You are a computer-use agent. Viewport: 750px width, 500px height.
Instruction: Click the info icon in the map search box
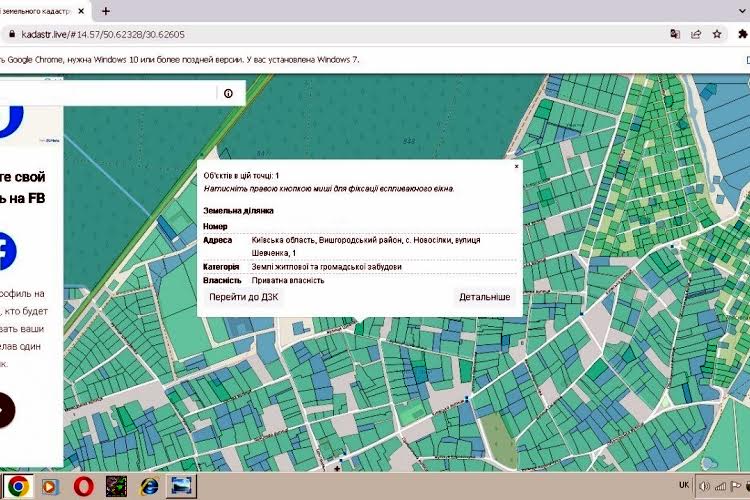pyautogui.click(x=228, y=93)
